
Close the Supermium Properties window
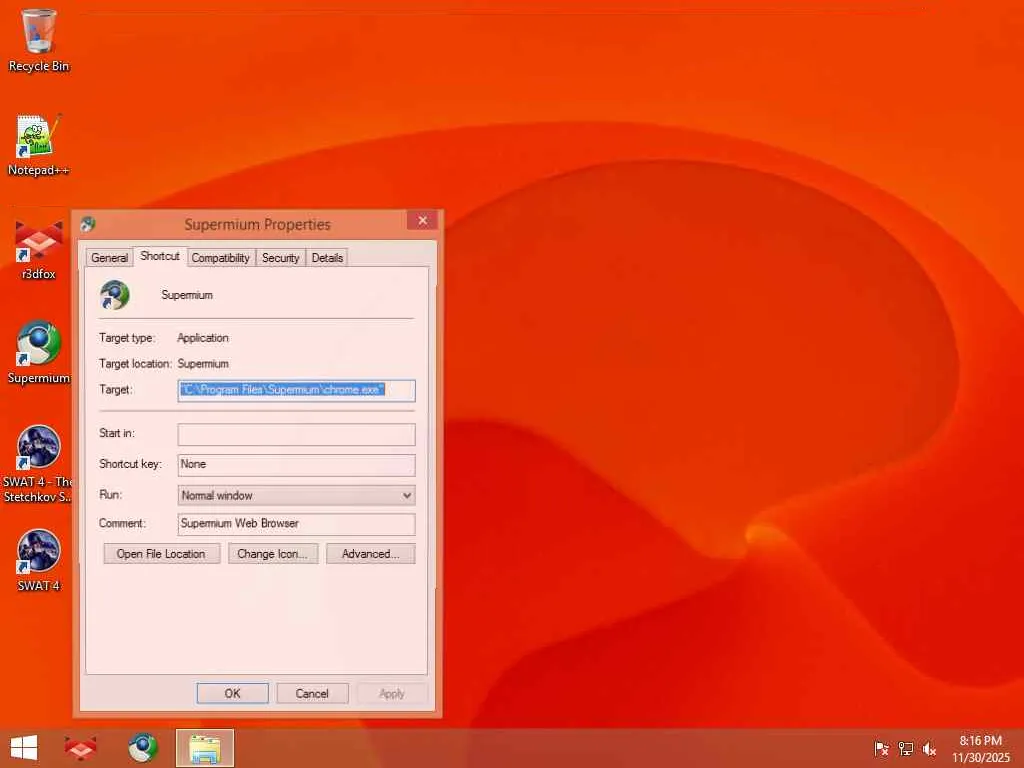click(x=422, y=220)
